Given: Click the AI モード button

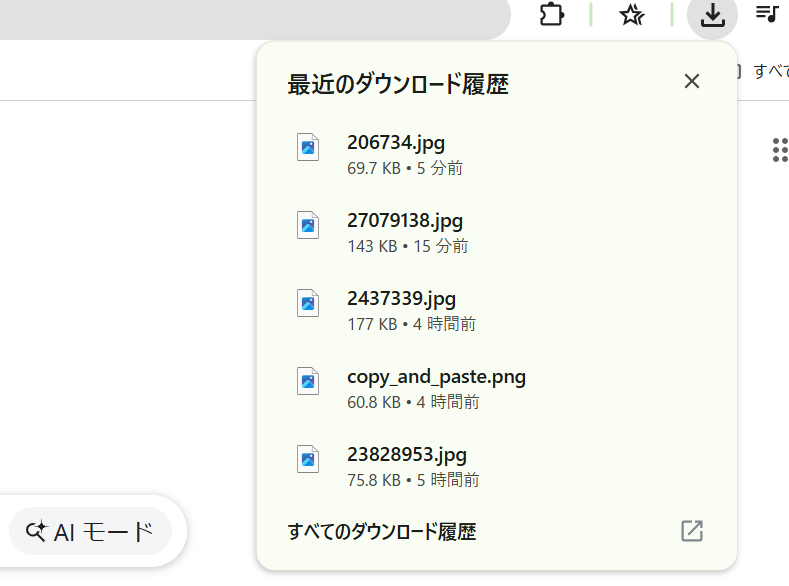Looking at the screenshot, I should point(91,532).
